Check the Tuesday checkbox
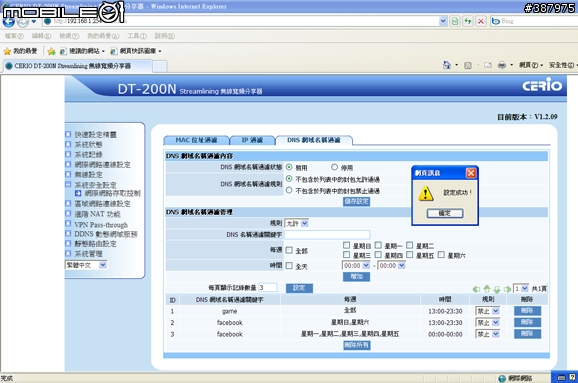The height and width of the screenshot is (383, 578). (x=410, y=245)
